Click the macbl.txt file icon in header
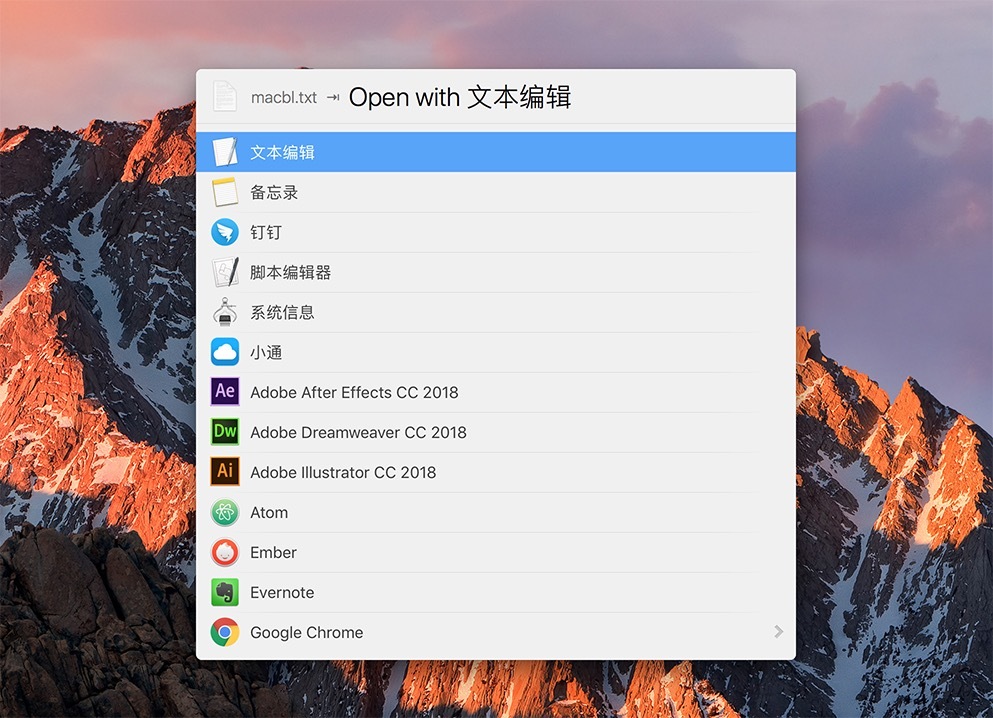Viewport: 993px width, 718px height. pyautogui.click(x=225, y=96)
